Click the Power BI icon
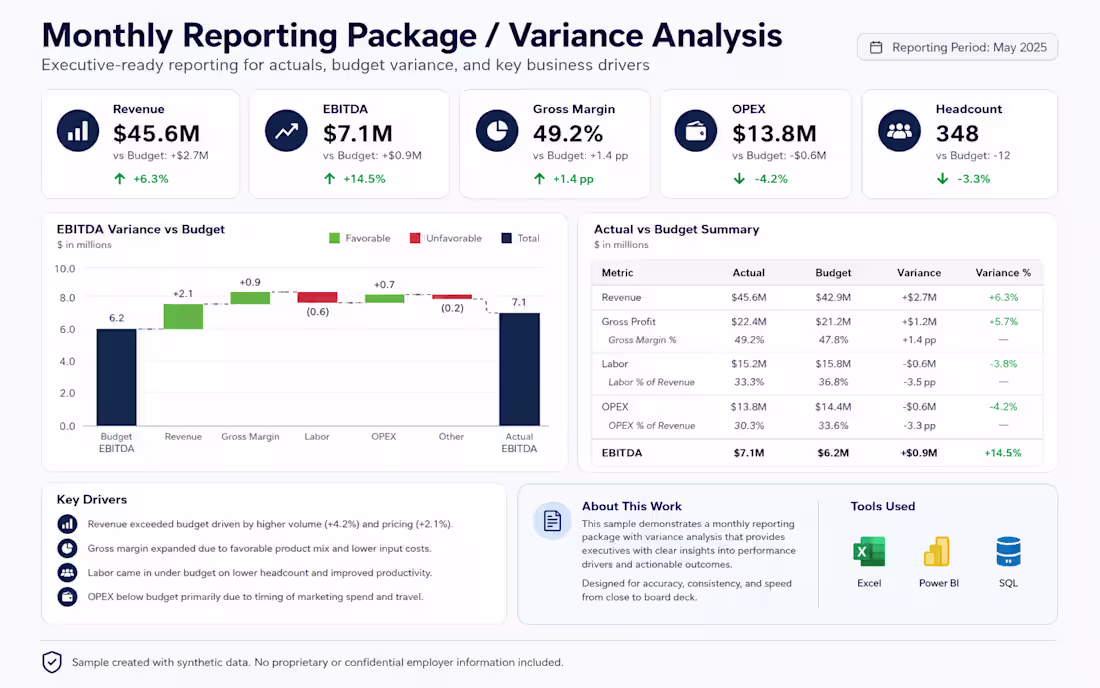This screenshot has width=1100, height=688. coord(937,552)
